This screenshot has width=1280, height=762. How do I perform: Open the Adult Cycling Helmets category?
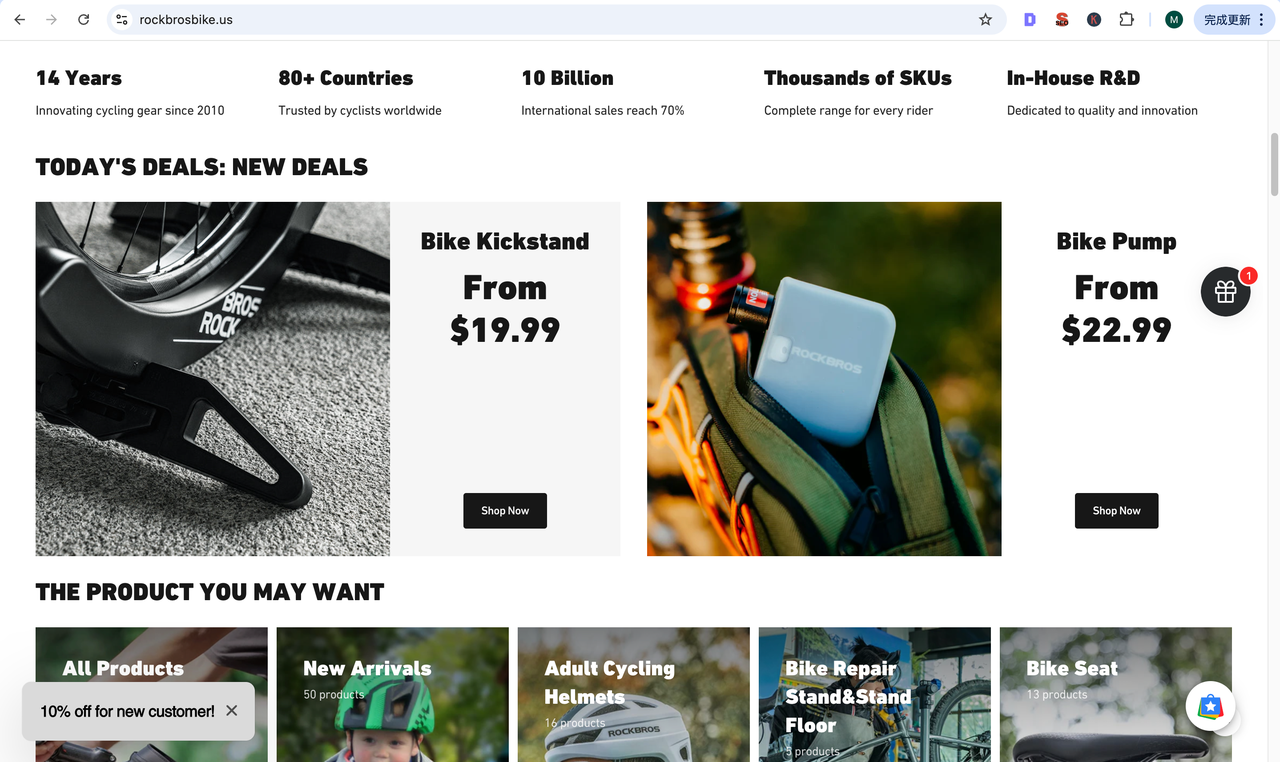633,694
